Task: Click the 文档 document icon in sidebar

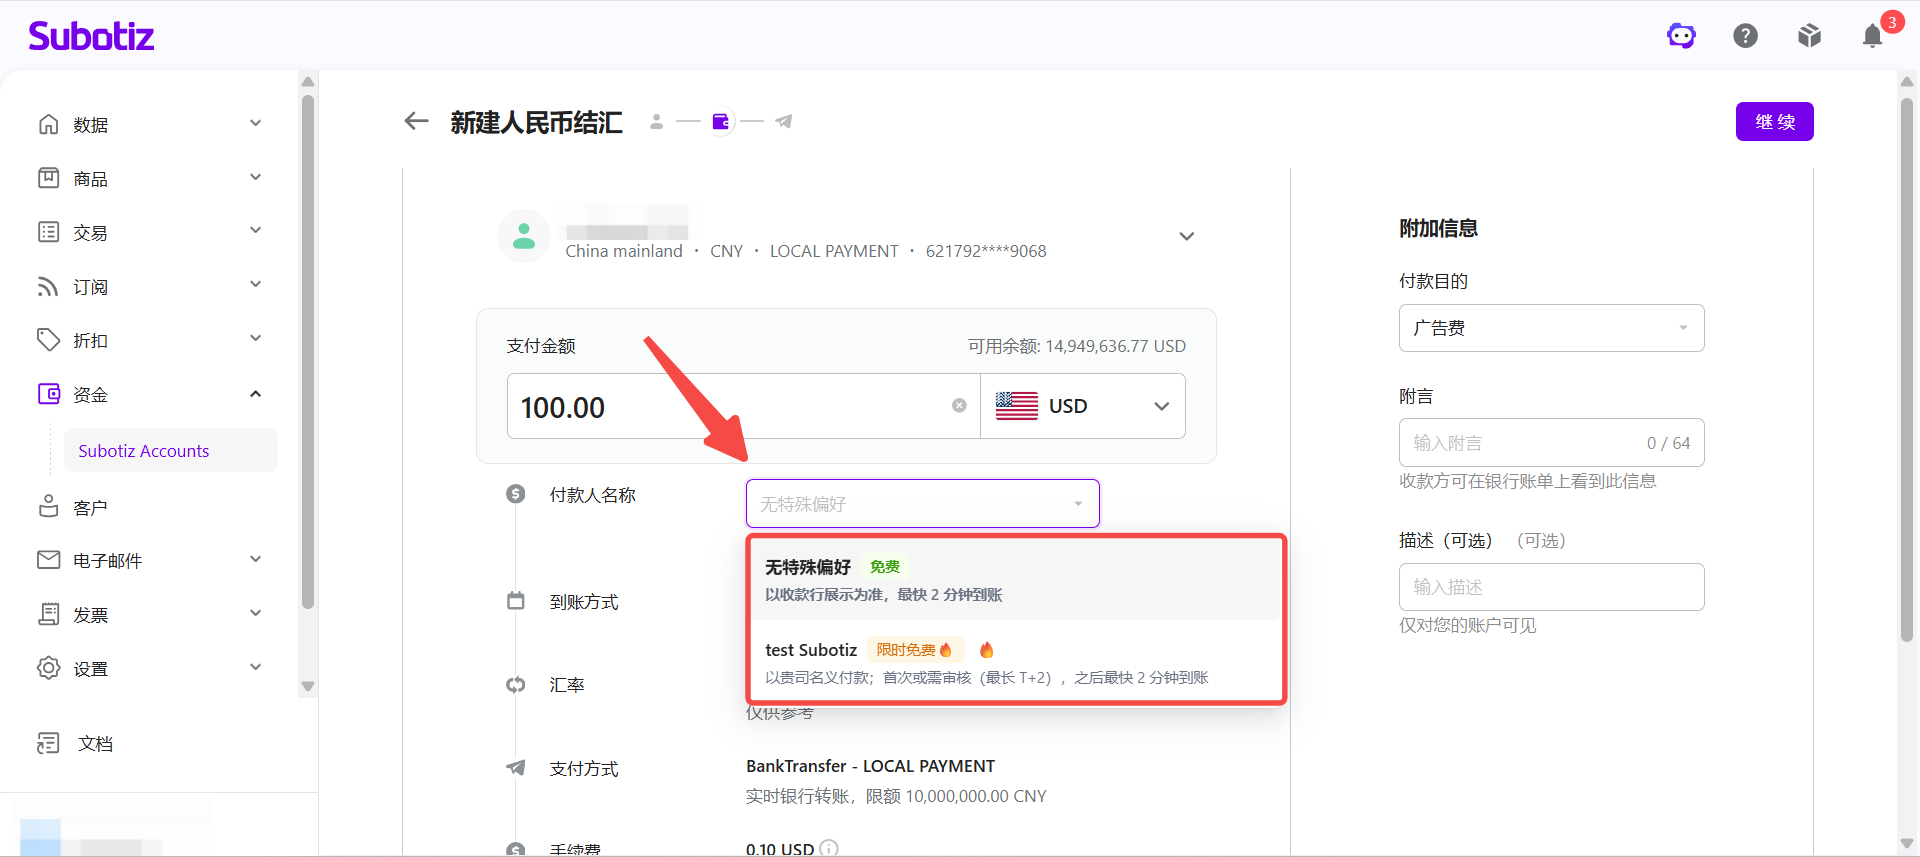Action: (48, 743)
